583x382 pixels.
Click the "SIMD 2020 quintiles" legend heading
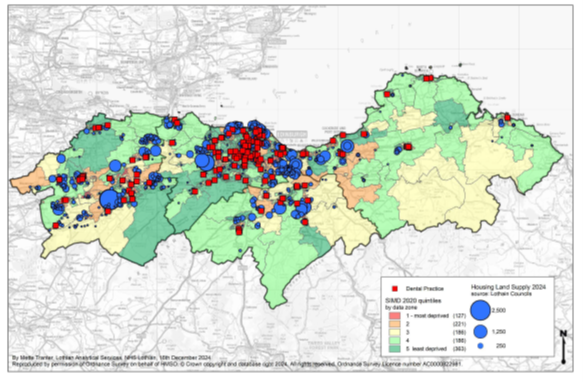(x=413, y=301)
